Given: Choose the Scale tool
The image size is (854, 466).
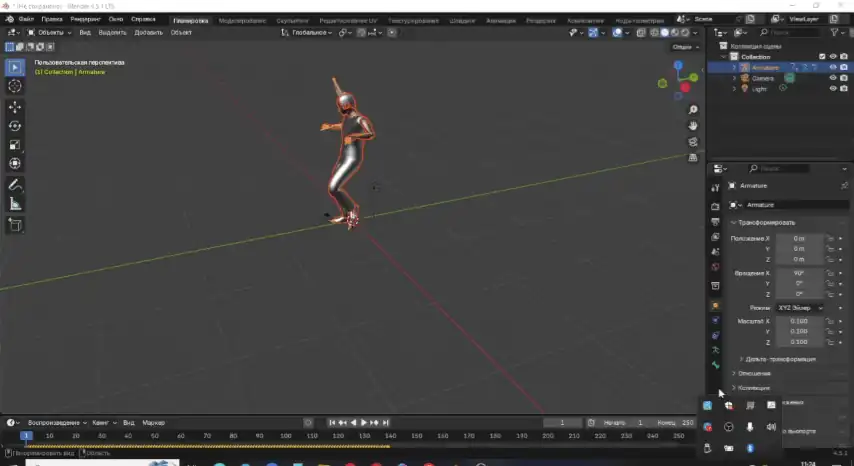Looking at the screenshot, I should 15,145.
